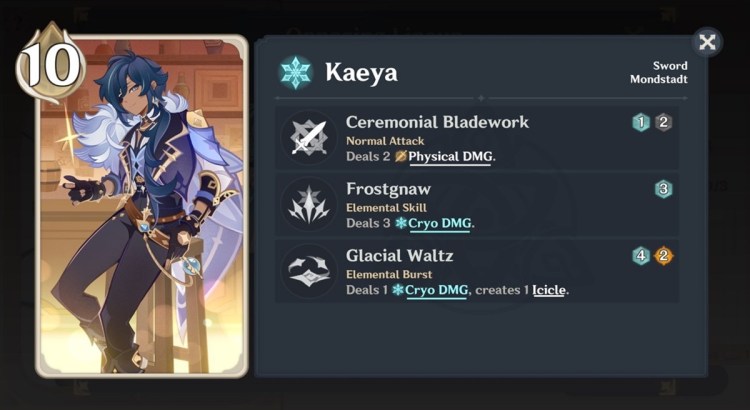Screen dimensions: 750x410
Task: Select the Frostgnaw elemental skill icon
Action: point(309,204)
